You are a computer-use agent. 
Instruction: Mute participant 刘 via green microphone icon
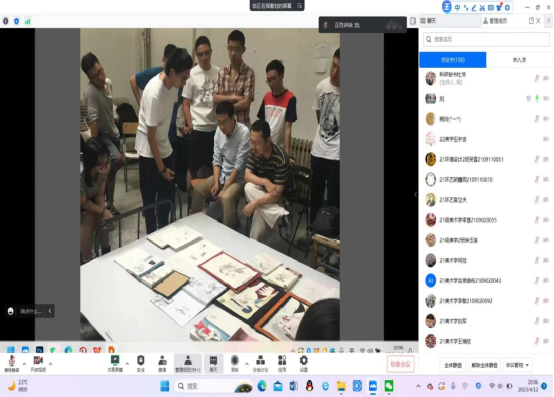click(x=537, y=99)
